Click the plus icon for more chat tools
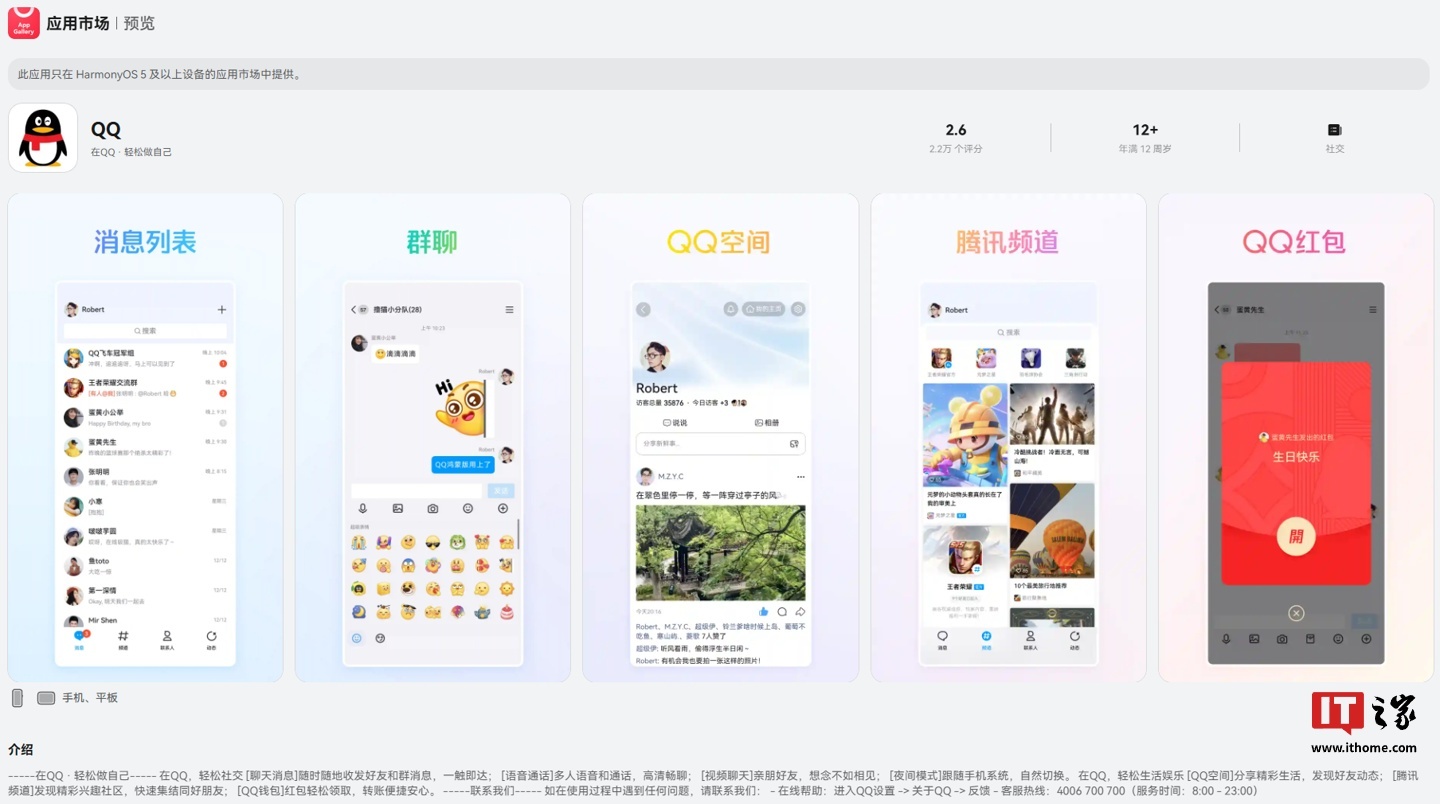The width and height of the screenshot is (1440, 804). click(503, 508)
